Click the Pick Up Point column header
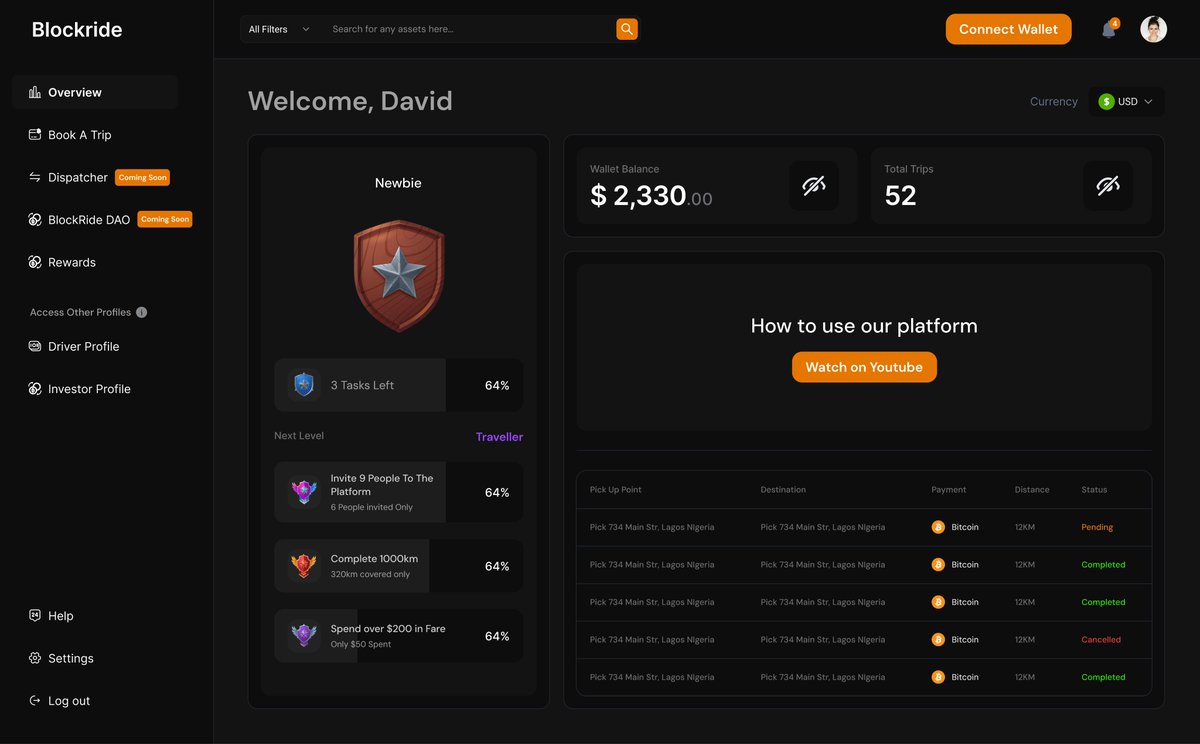1200x744 pixels. coord(616,490)
